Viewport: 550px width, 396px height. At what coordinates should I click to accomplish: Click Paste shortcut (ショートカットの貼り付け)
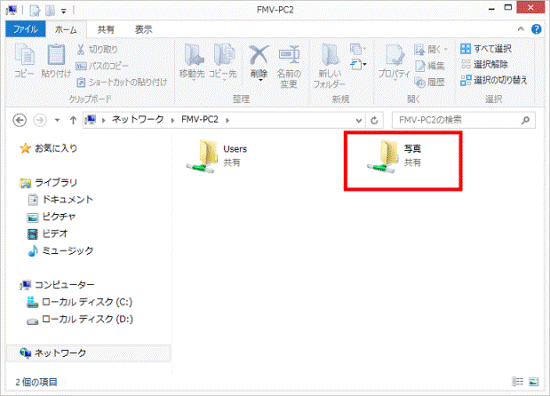pos(122,82)
